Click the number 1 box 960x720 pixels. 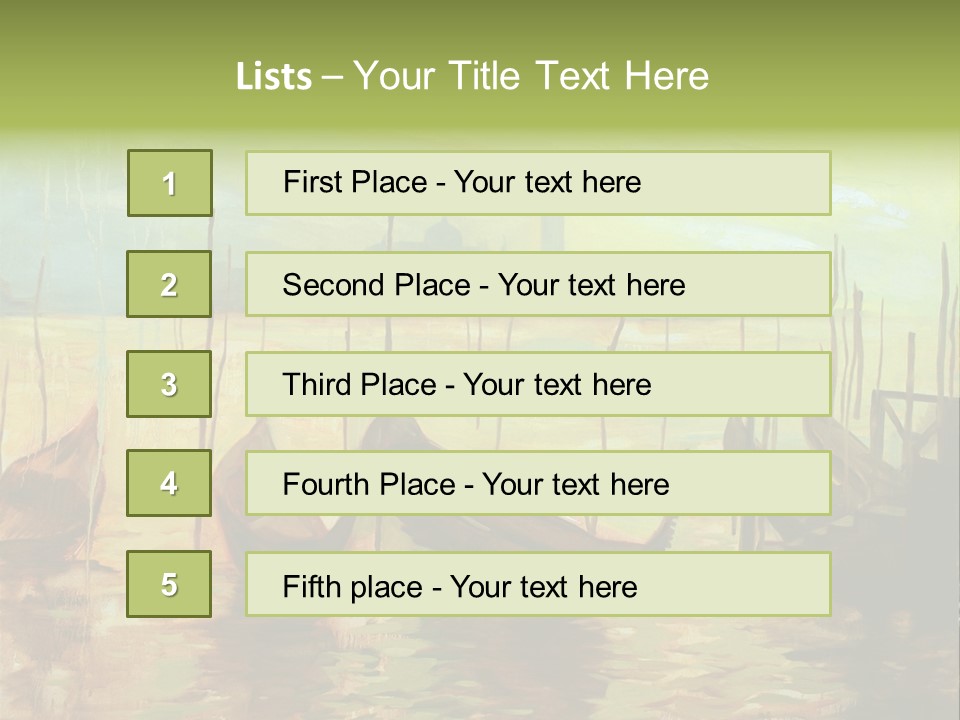pyautogui.click(x=170, y=183)
